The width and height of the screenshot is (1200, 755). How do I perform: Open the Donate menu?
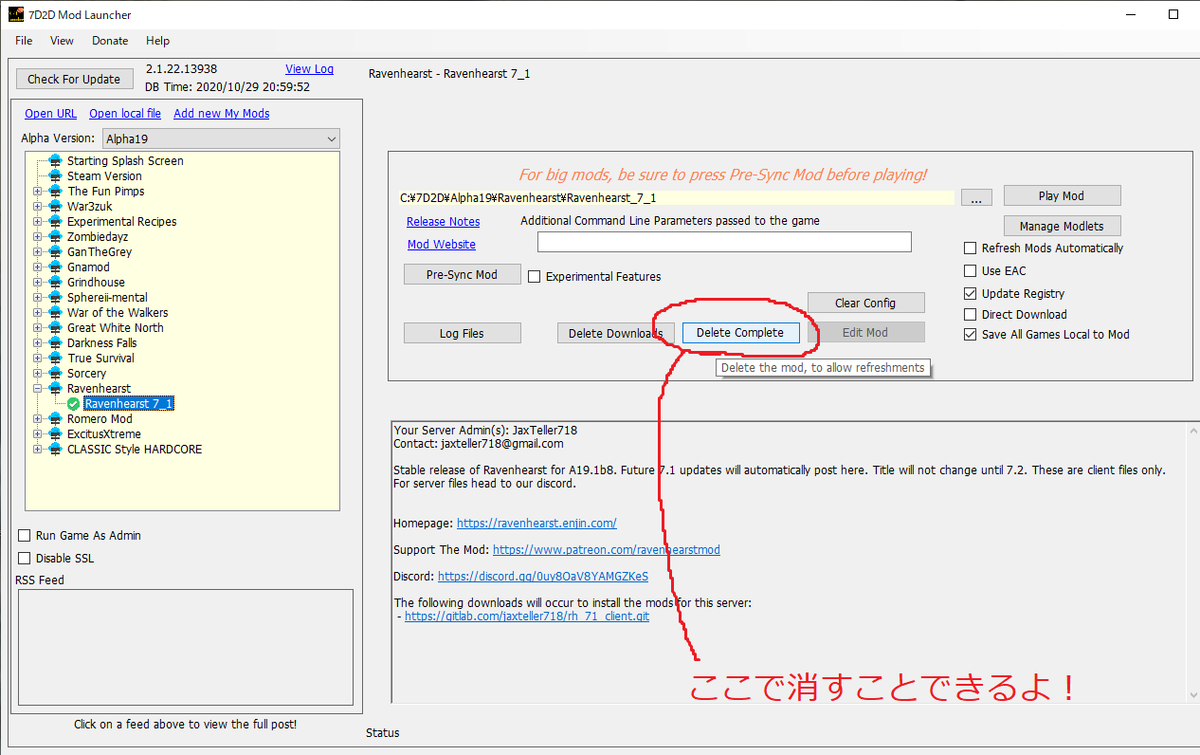(x=109, y=41)
